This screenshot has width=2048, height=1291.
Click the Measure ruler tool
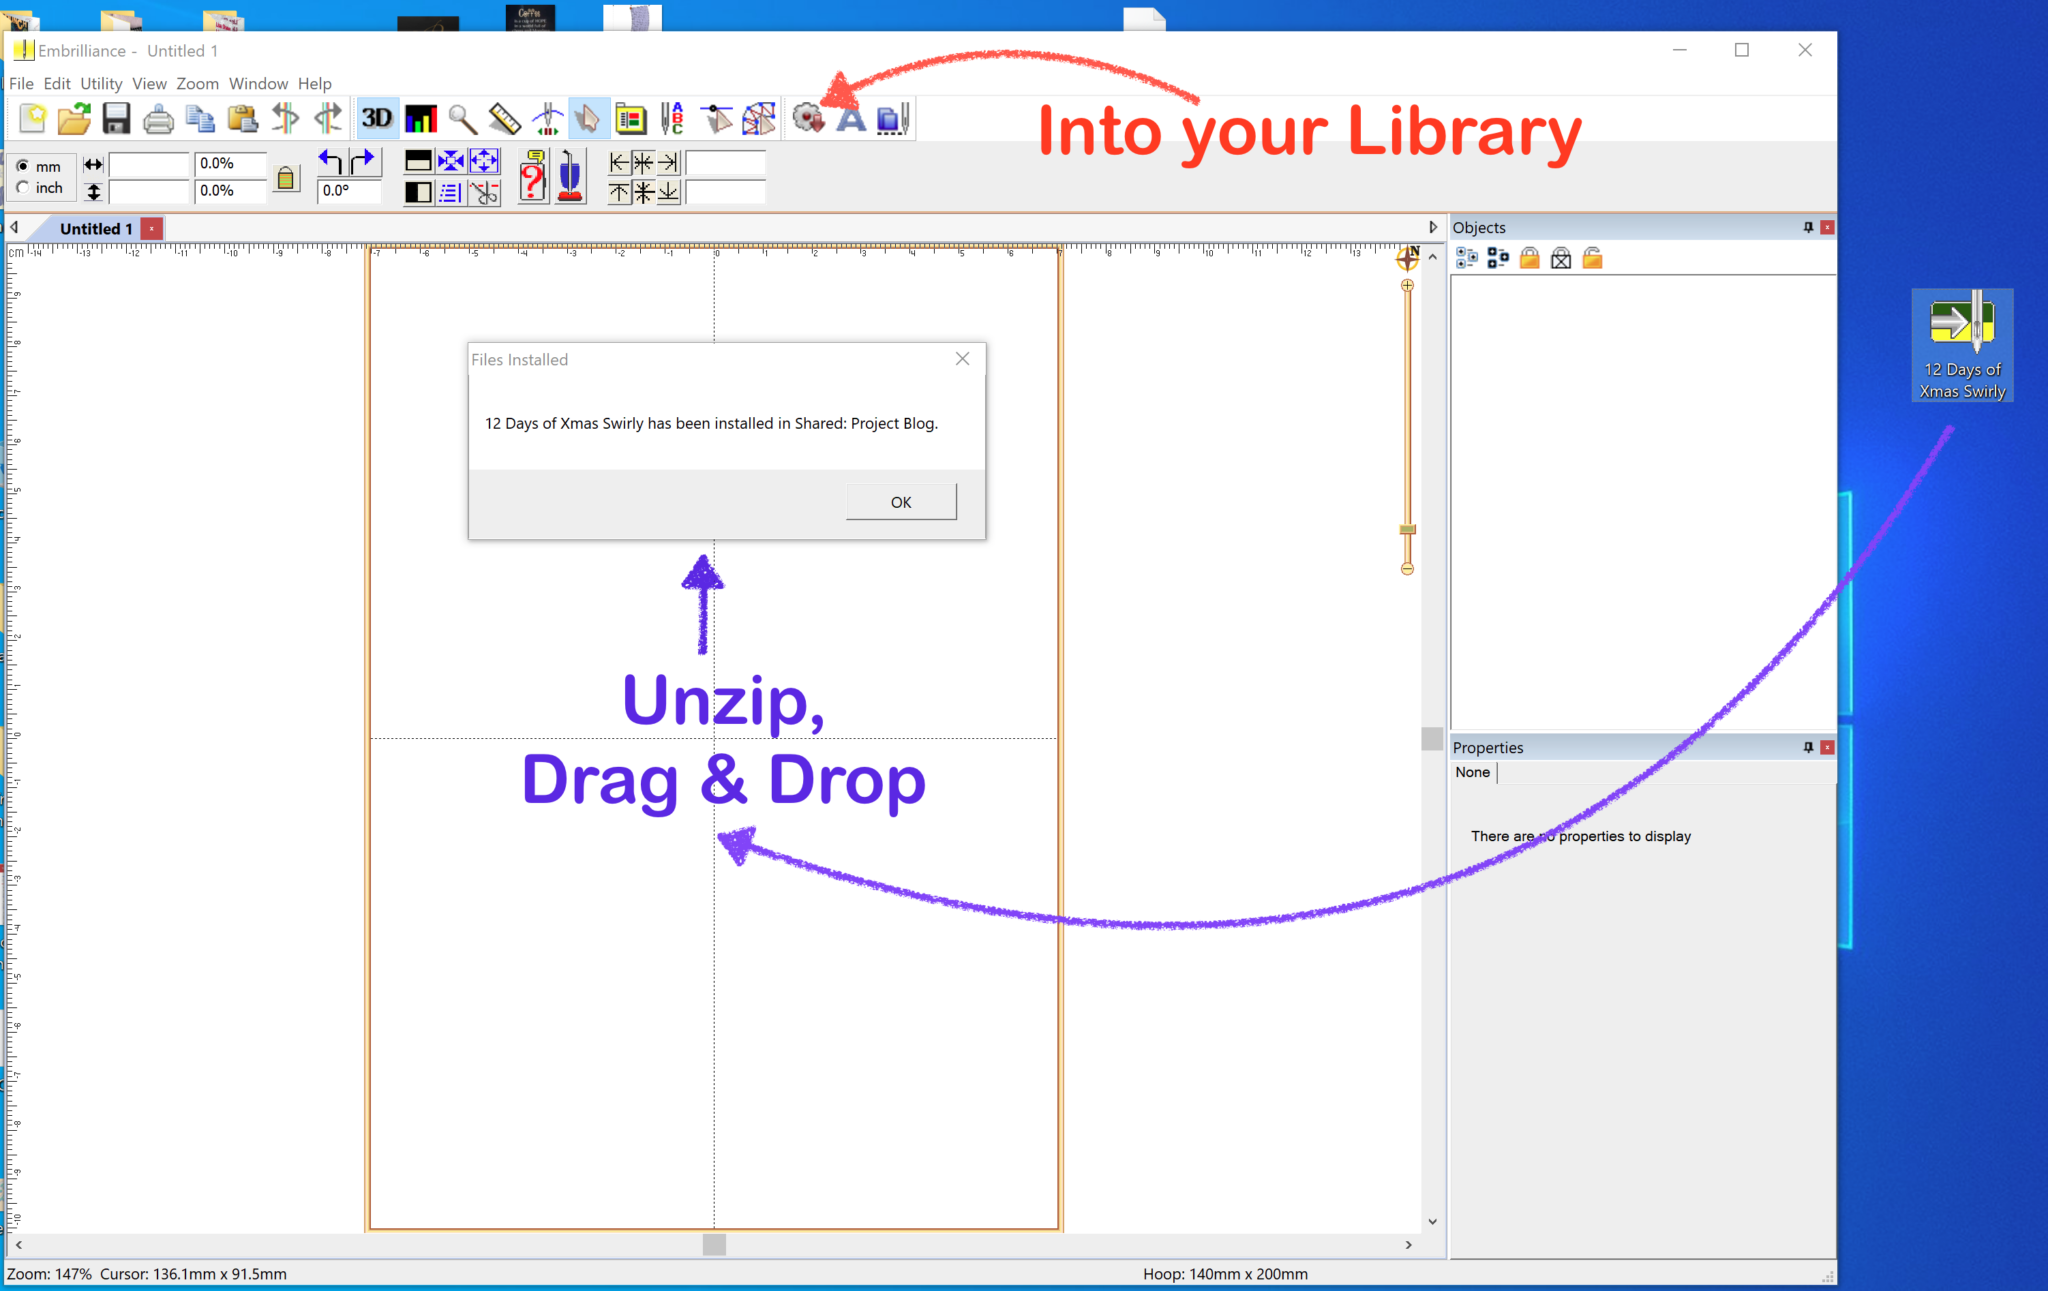[504, 119]
